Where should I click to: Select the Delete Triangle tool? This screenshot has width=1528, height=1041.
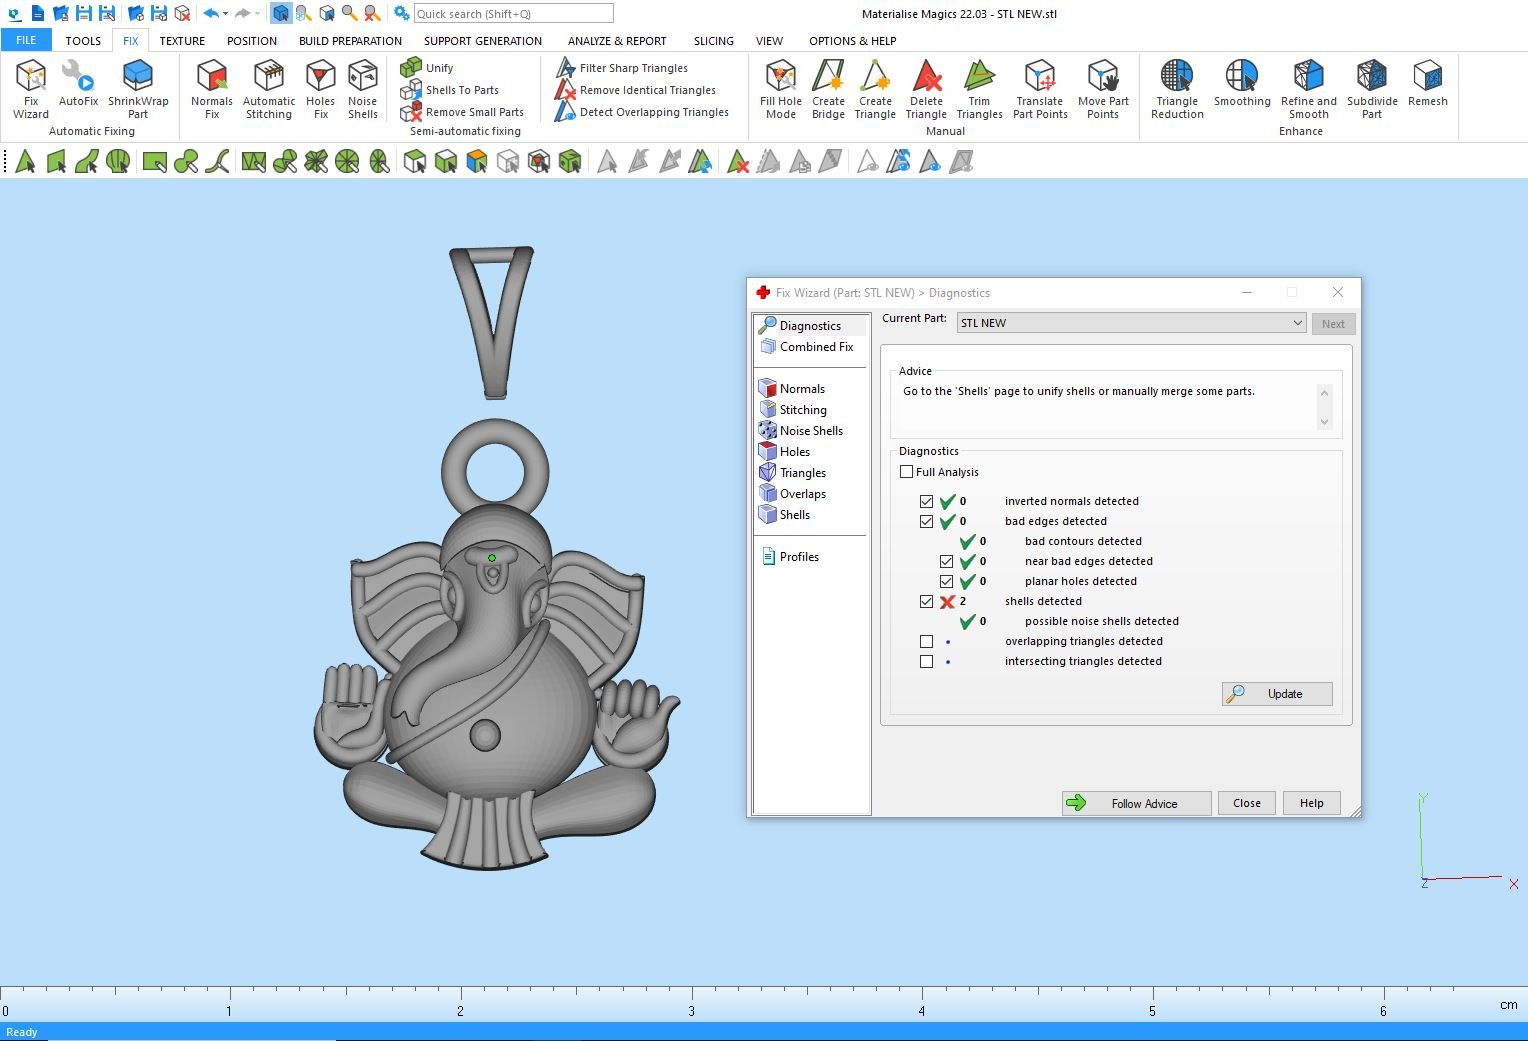tap(926, 88)
